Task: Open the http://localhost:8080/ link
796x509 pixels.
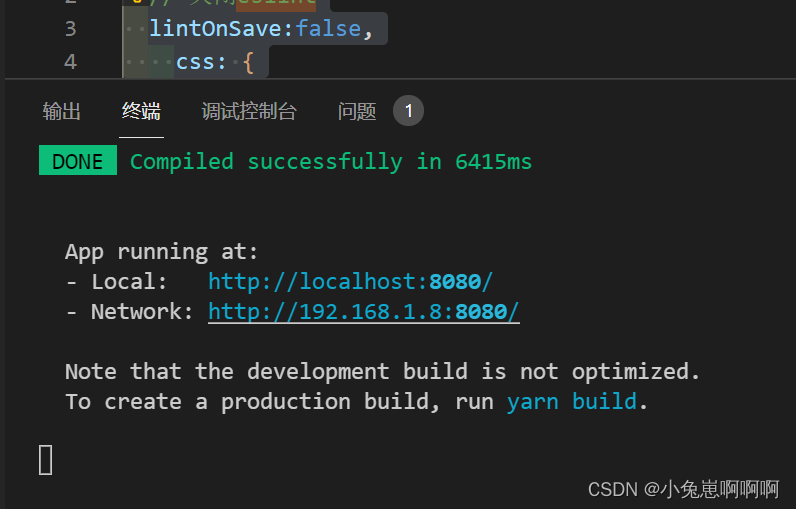Action: pyautogui.click(x=350, y=282)
